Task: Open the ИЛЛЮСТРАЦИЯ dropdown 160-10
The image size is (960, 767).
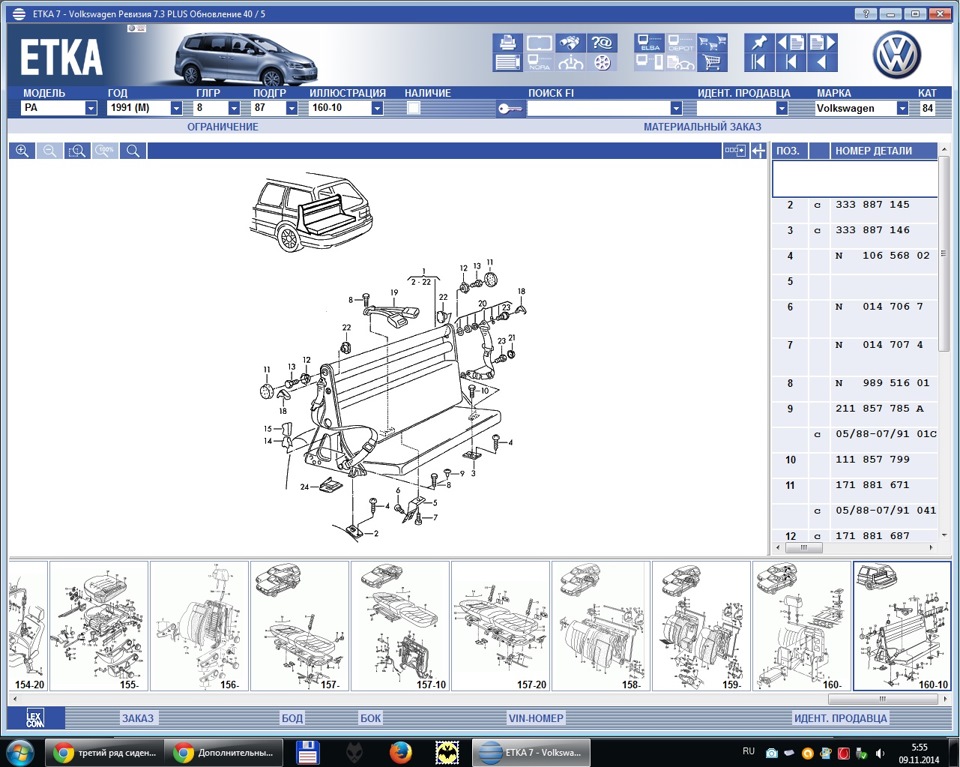Action: (x=377, y=108)
